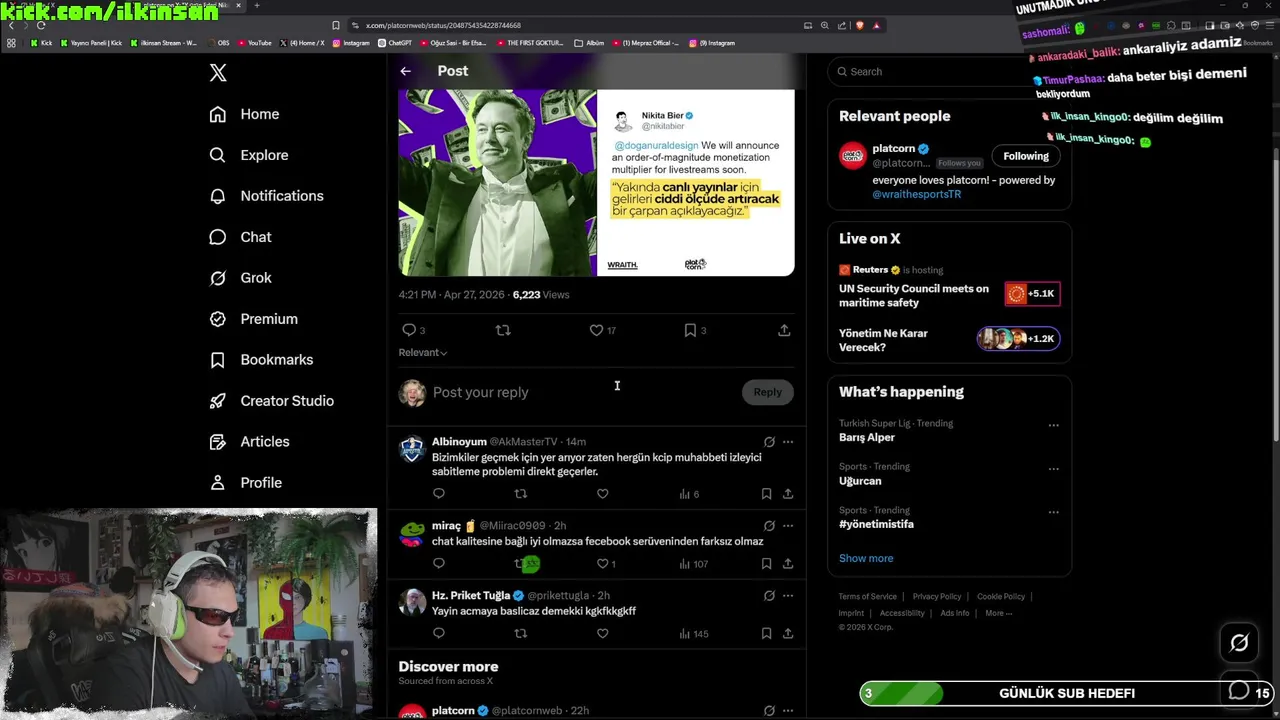Open the floating messages chat button
1280x720 pixels.
tap(1239, 691)
